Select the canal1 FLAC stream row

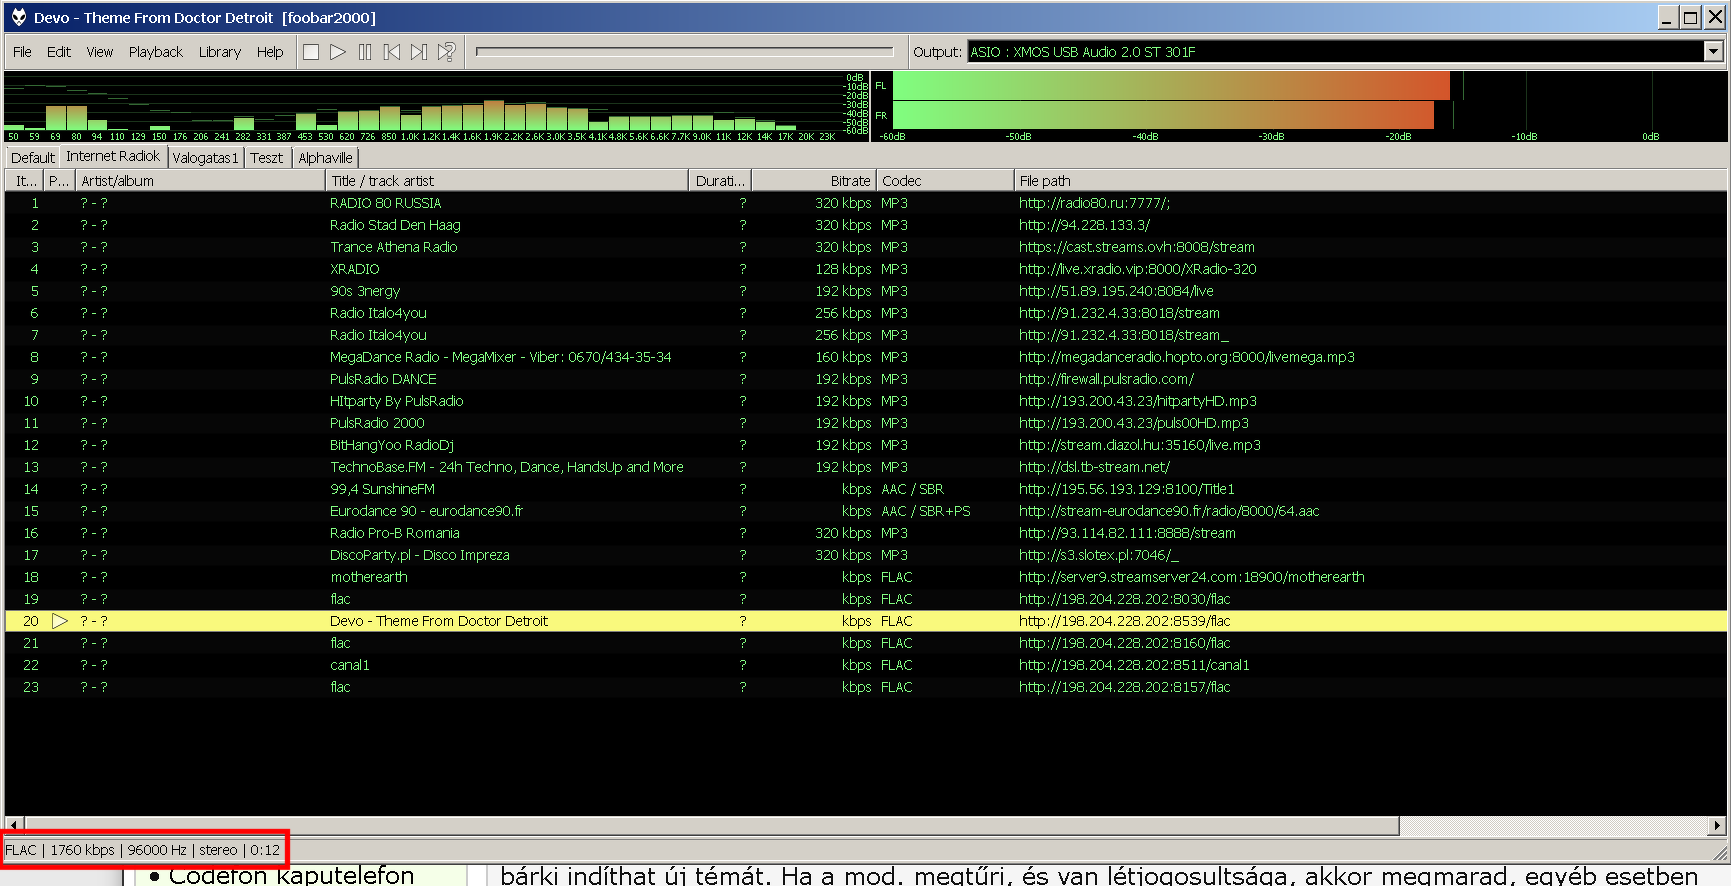[x=865, y=665]
